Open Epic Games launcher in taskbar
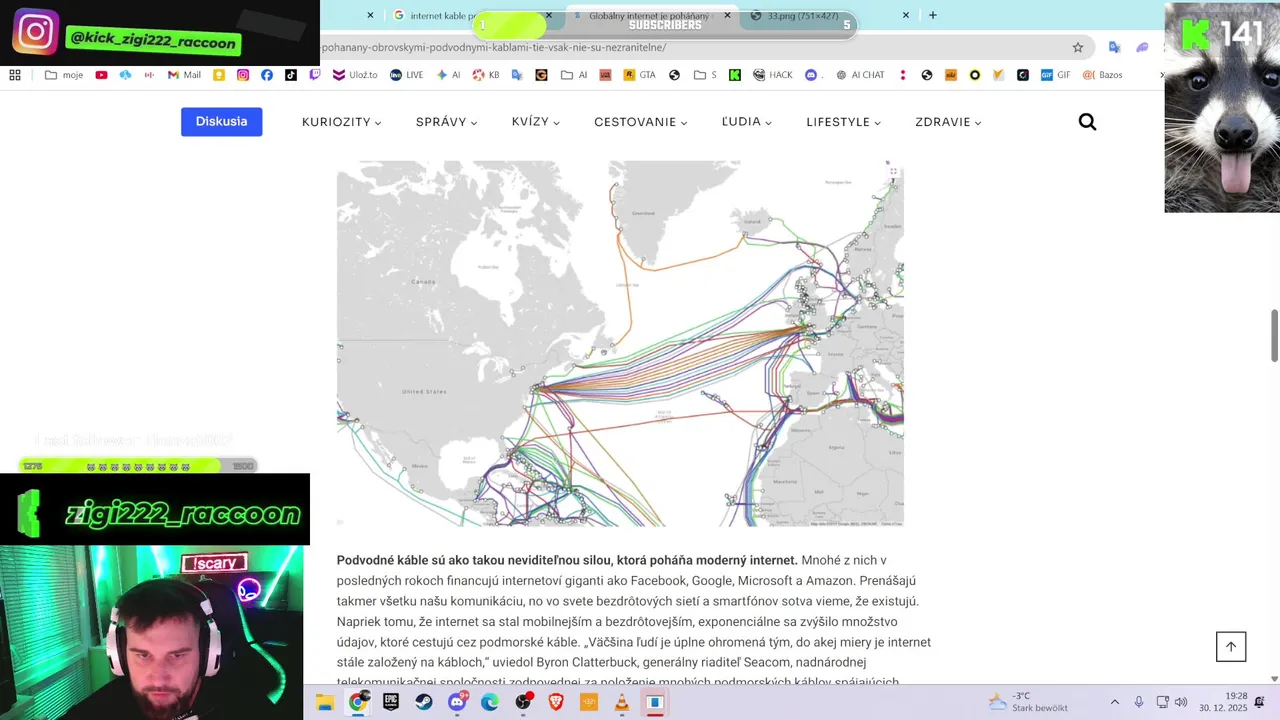Viewport: 1280px width, 720px height. (391, 702)
